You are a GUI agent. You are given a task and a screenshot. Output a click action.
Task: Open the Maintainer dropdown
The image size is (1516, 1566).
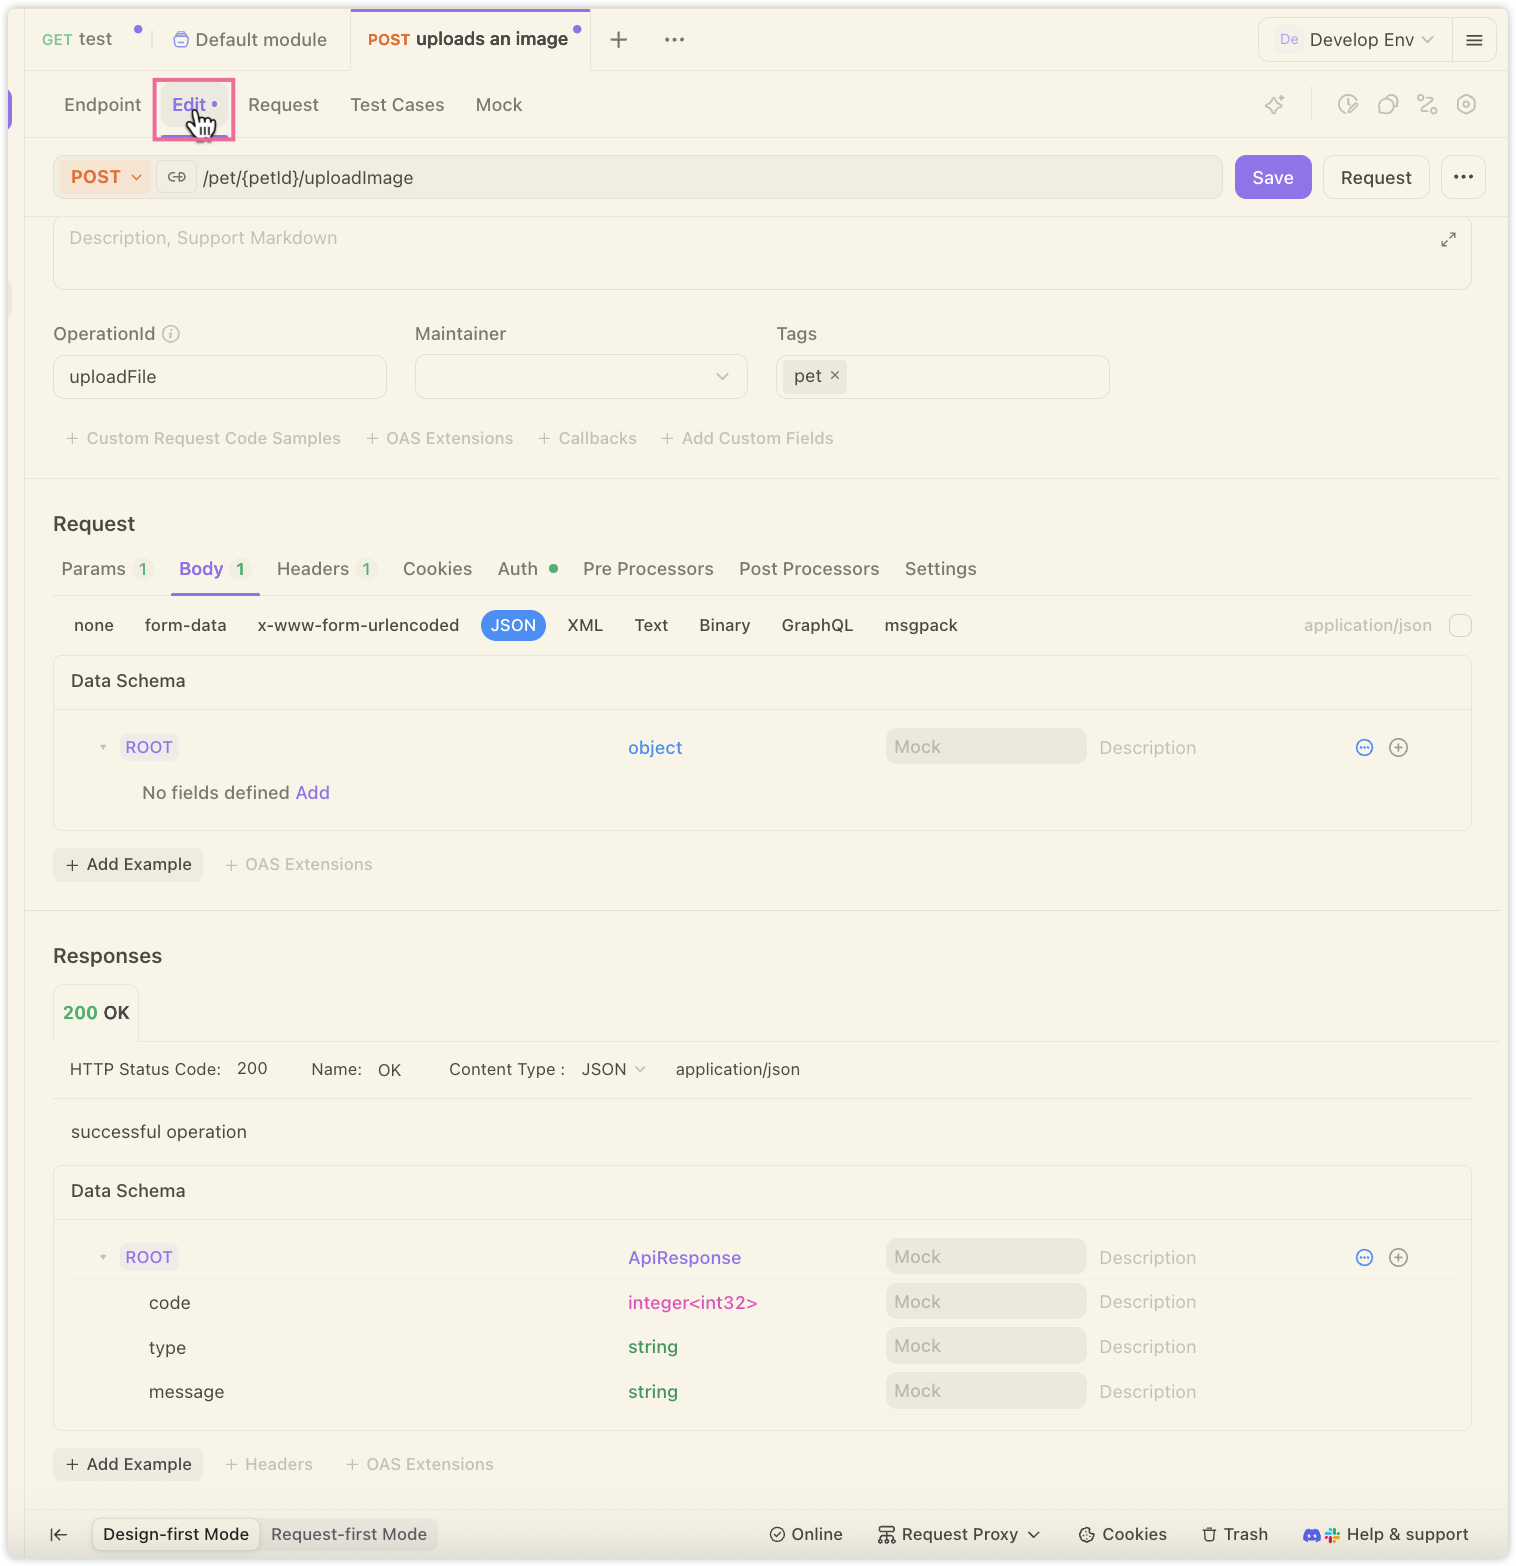581,377
